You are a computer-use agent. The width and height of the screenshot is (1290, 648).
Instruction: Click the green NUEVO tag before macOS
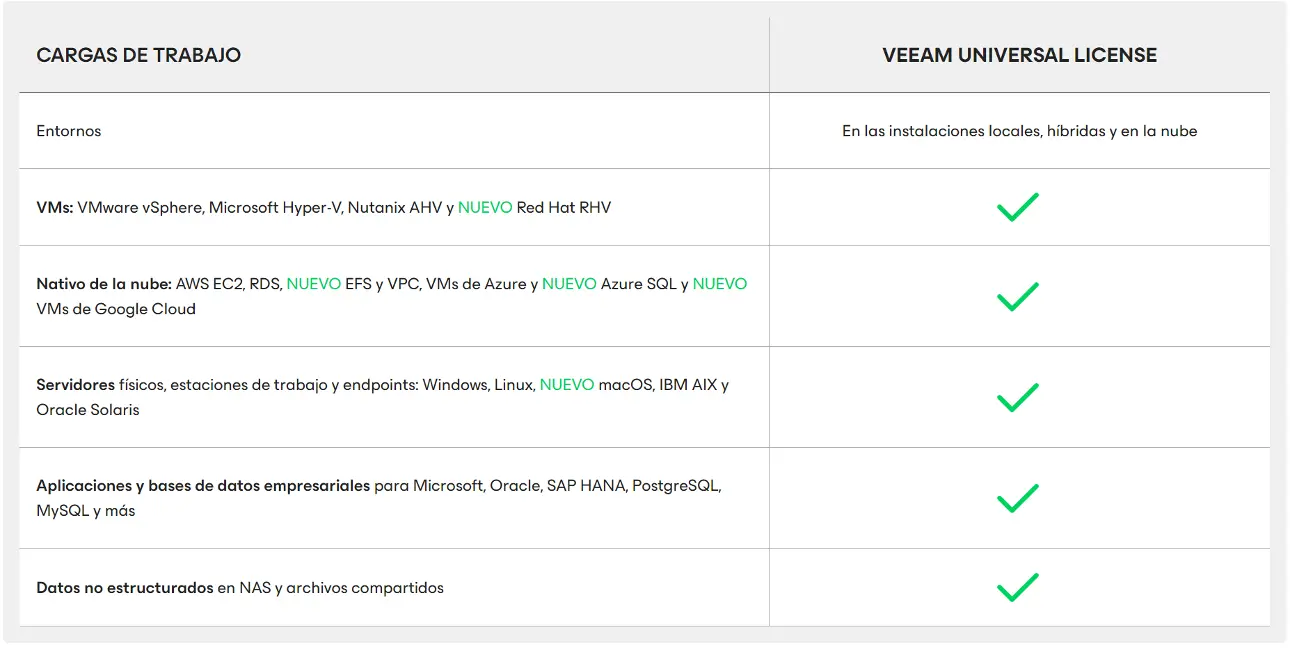point(567,385)
